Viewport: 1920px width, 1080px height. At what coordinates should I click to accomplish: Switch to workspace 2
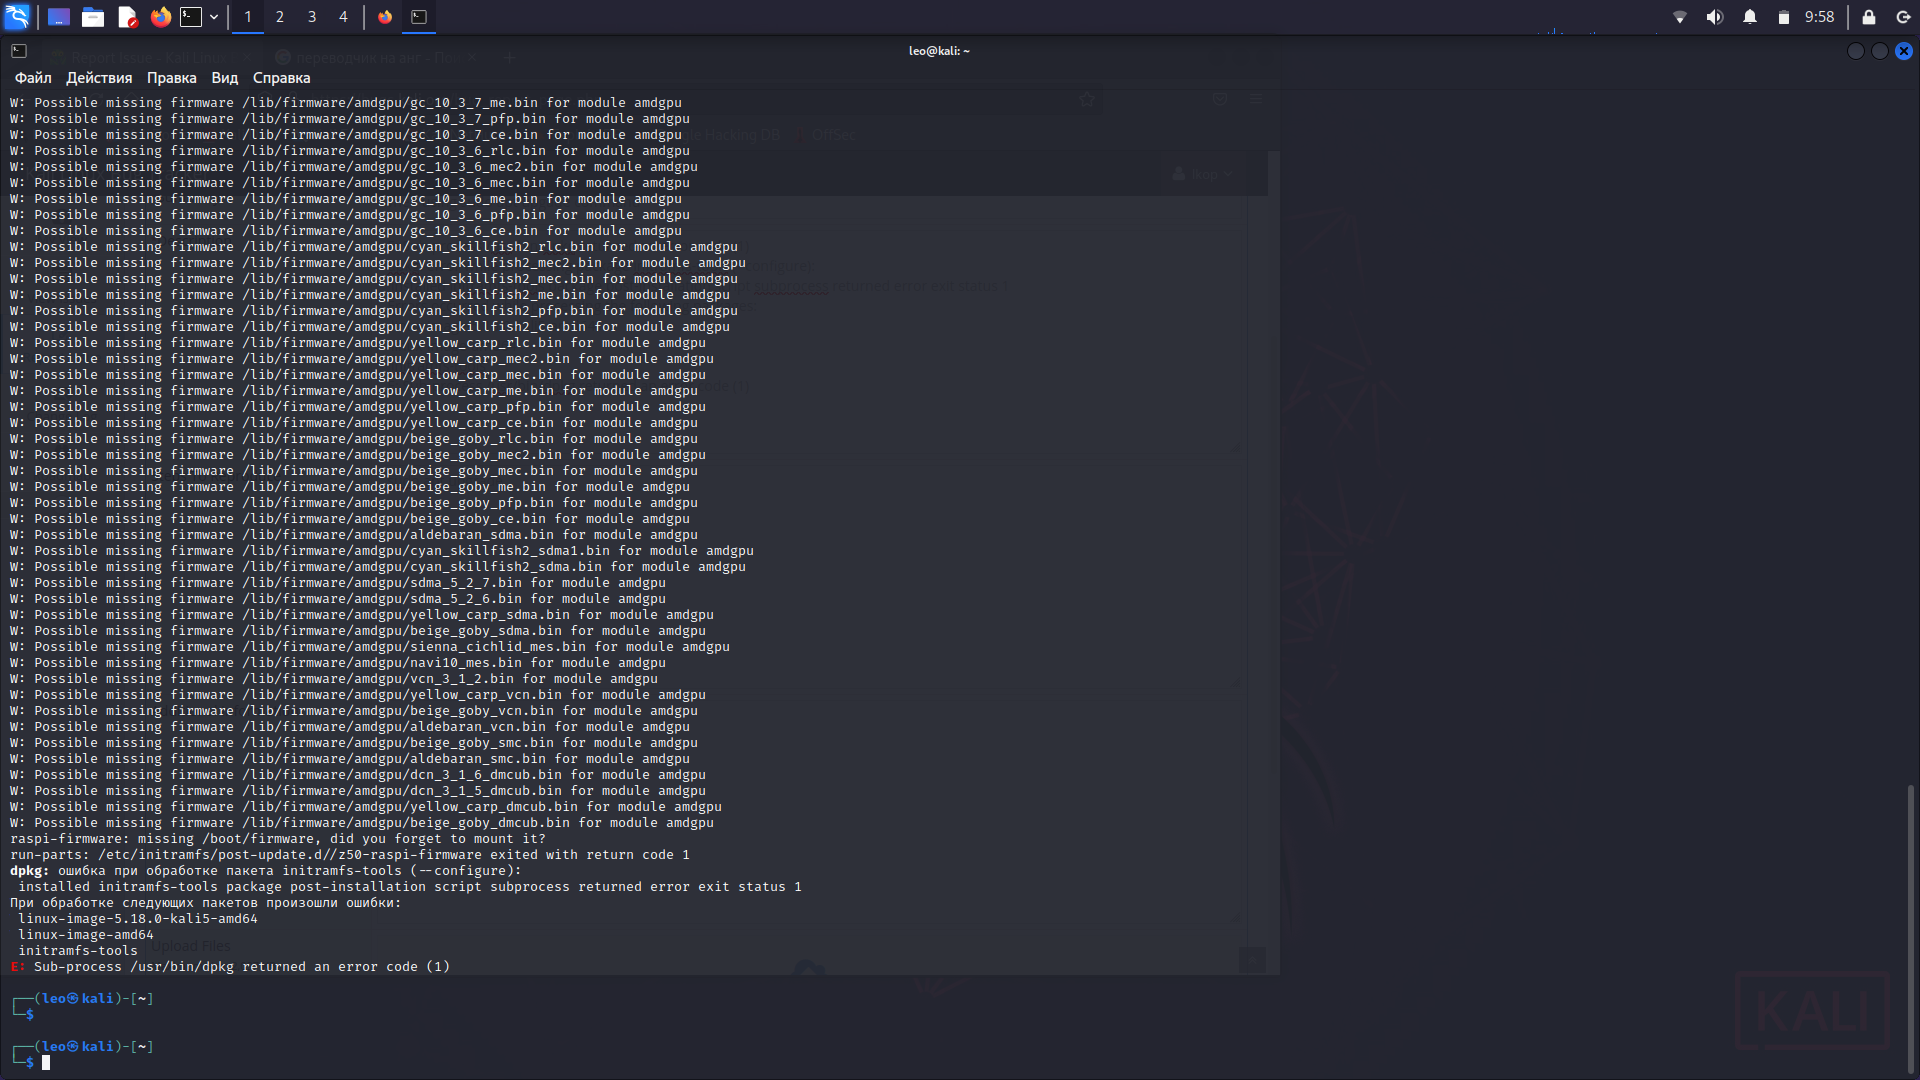[x=280, y=17]
